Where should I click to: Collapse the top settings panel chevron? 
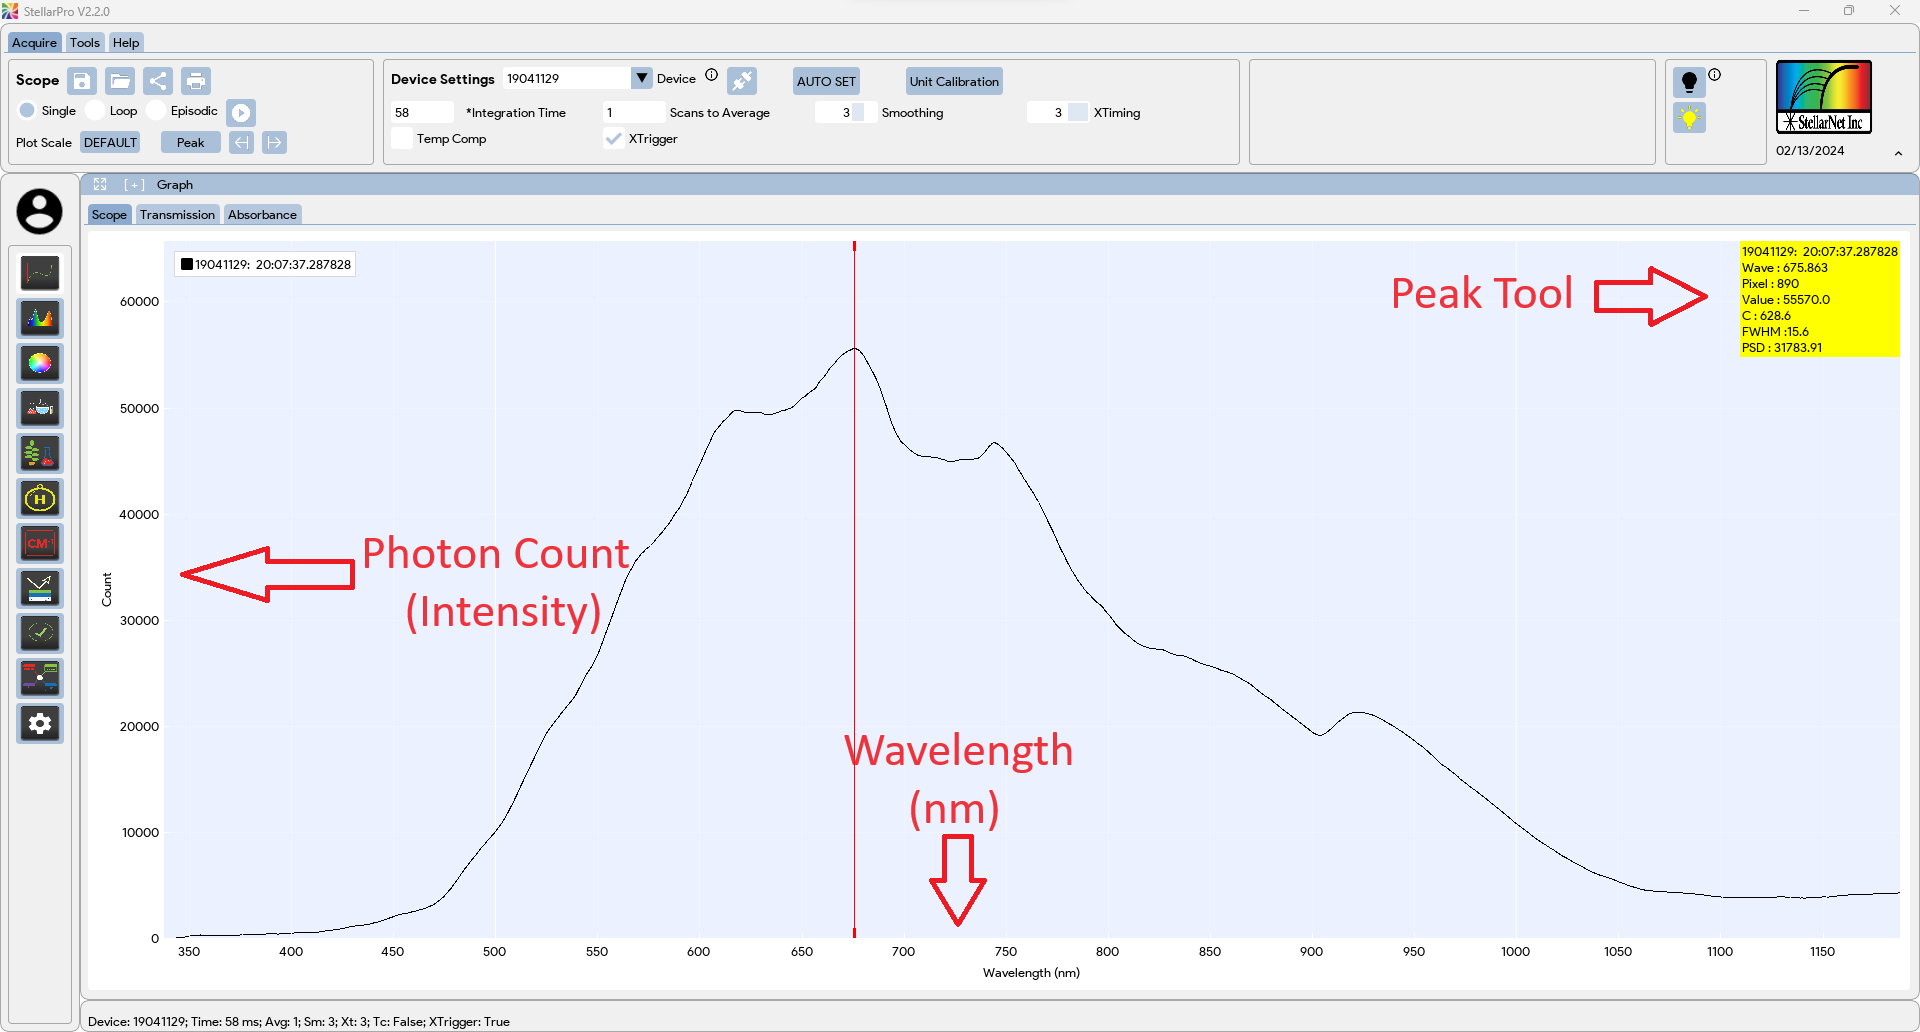1898,153
